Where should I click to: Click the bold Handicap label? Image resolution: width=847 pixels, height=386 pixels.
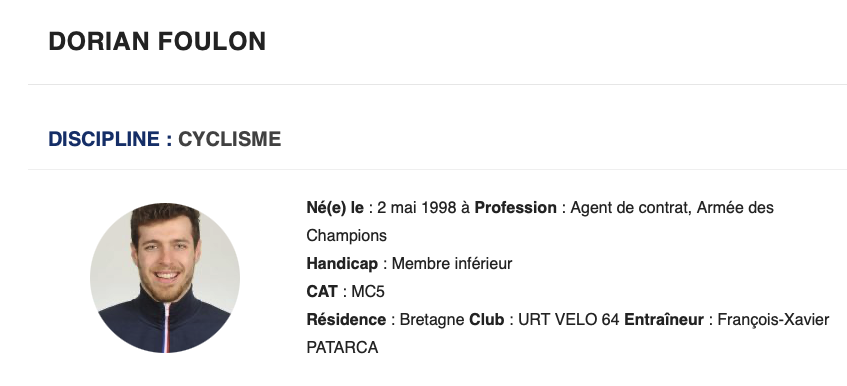coord(342,264)
